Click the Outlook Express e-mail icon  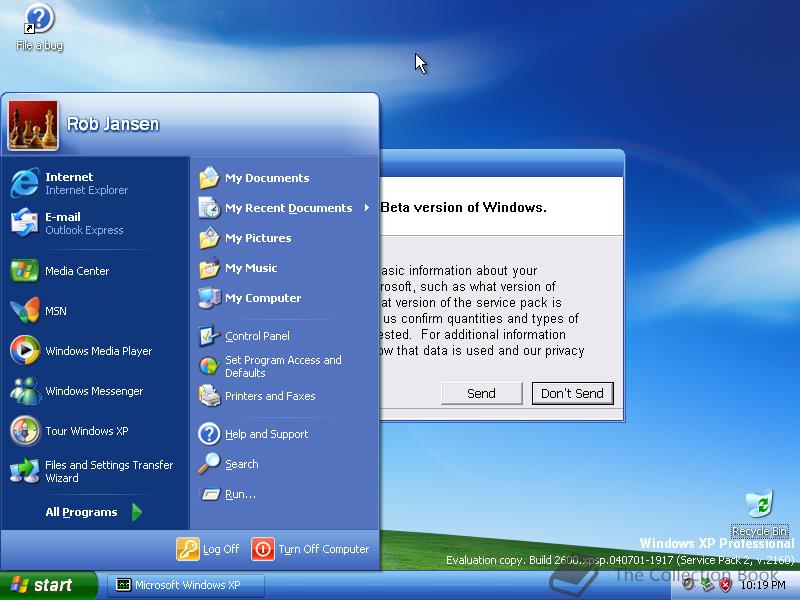24,223
